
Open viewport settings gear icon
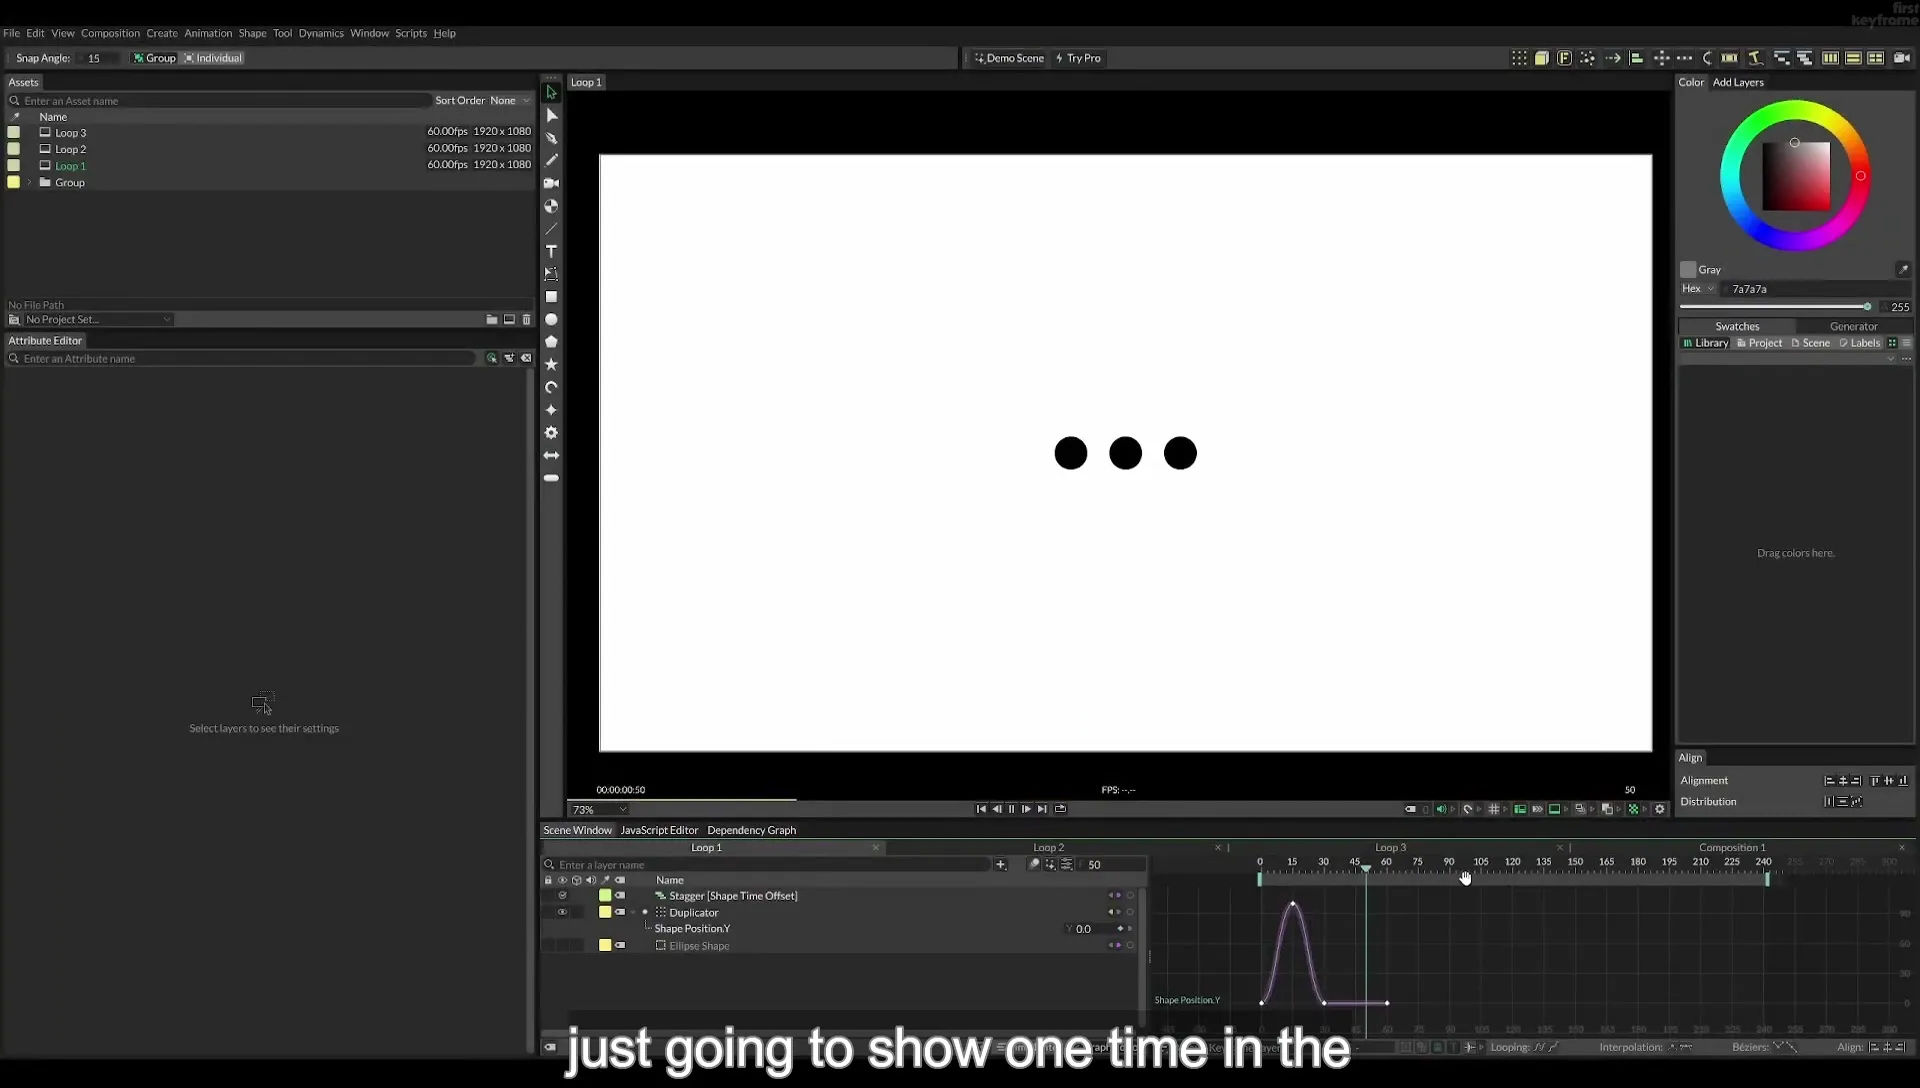(x=1660, y=809)
